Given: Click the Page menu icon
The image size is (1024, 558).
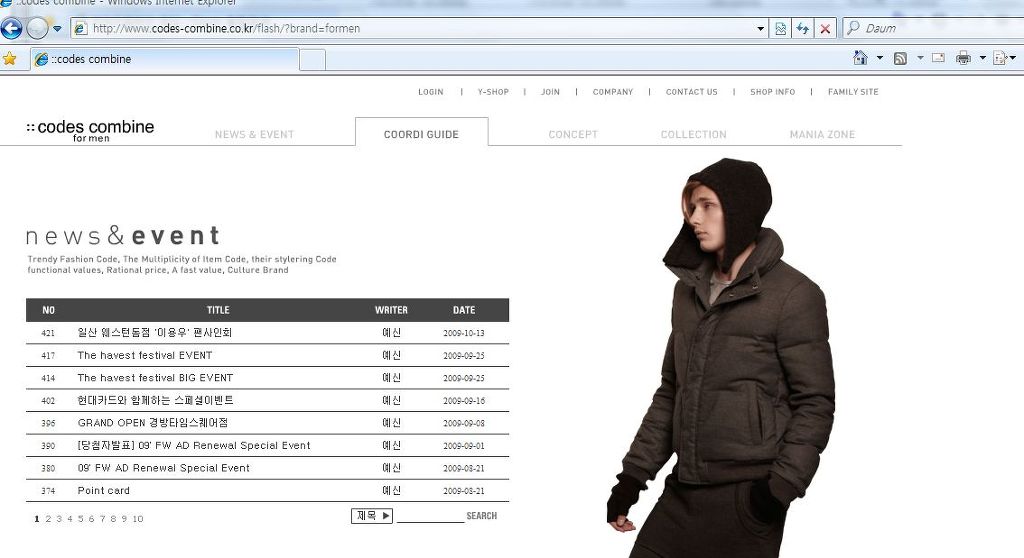Looking at the screenshot, I should (x=999, y=58).
